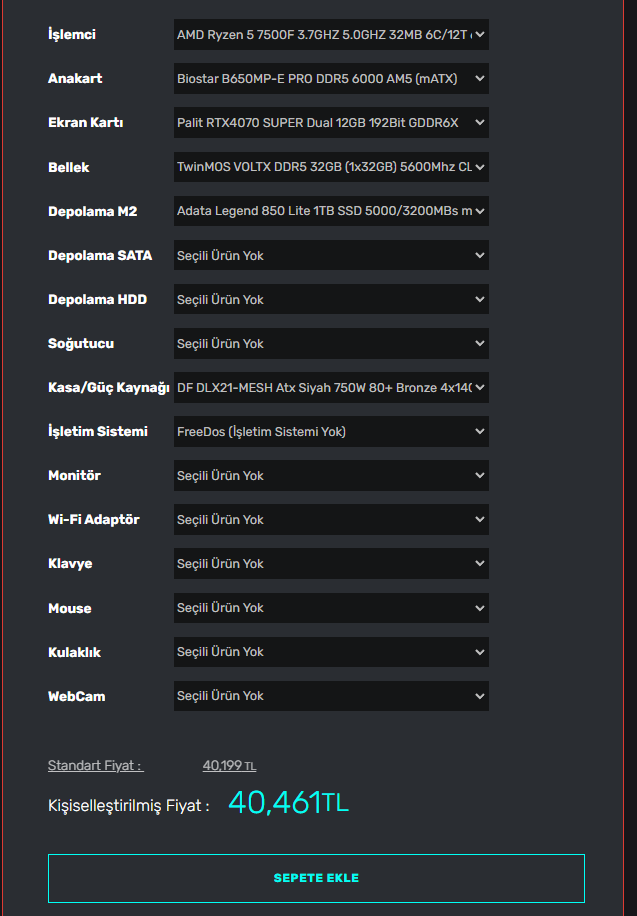This screenshot has height=916, width=637.
Task: Open the Depolama HDD dropdown
Action: point(331,299)
